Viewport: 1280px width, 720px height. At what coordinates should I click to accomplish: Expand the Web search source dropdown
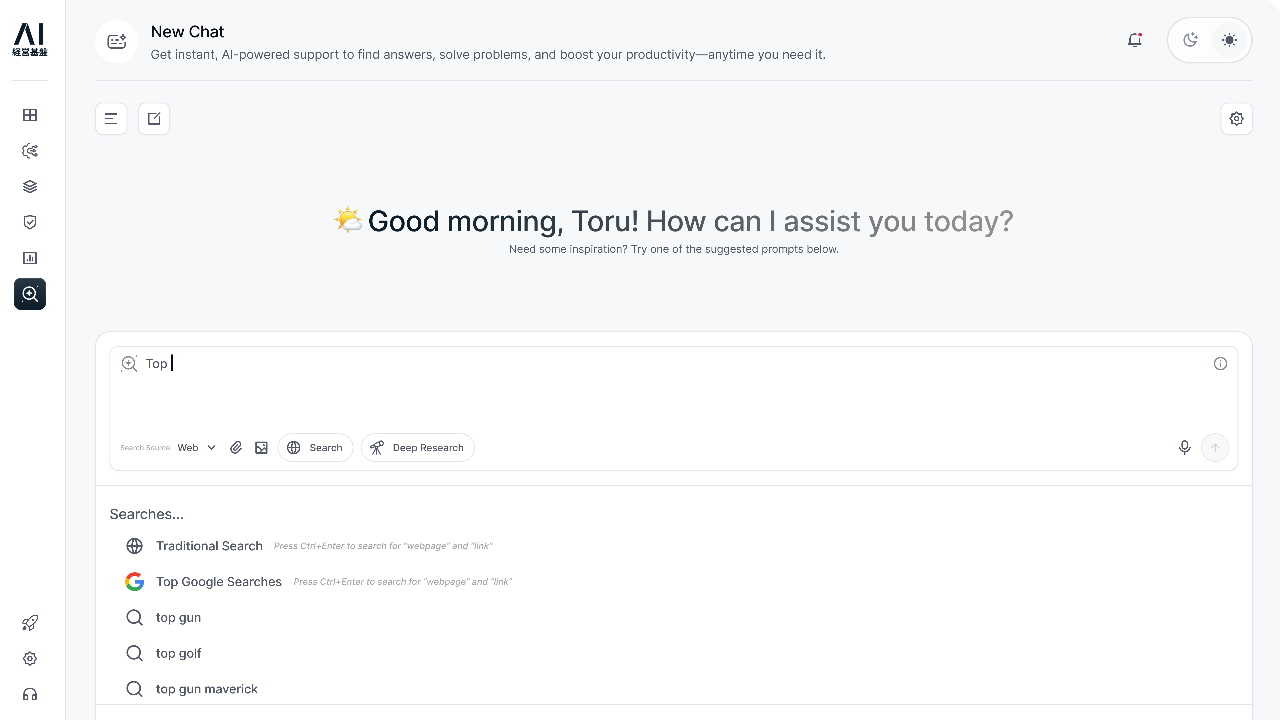point(197,448)
